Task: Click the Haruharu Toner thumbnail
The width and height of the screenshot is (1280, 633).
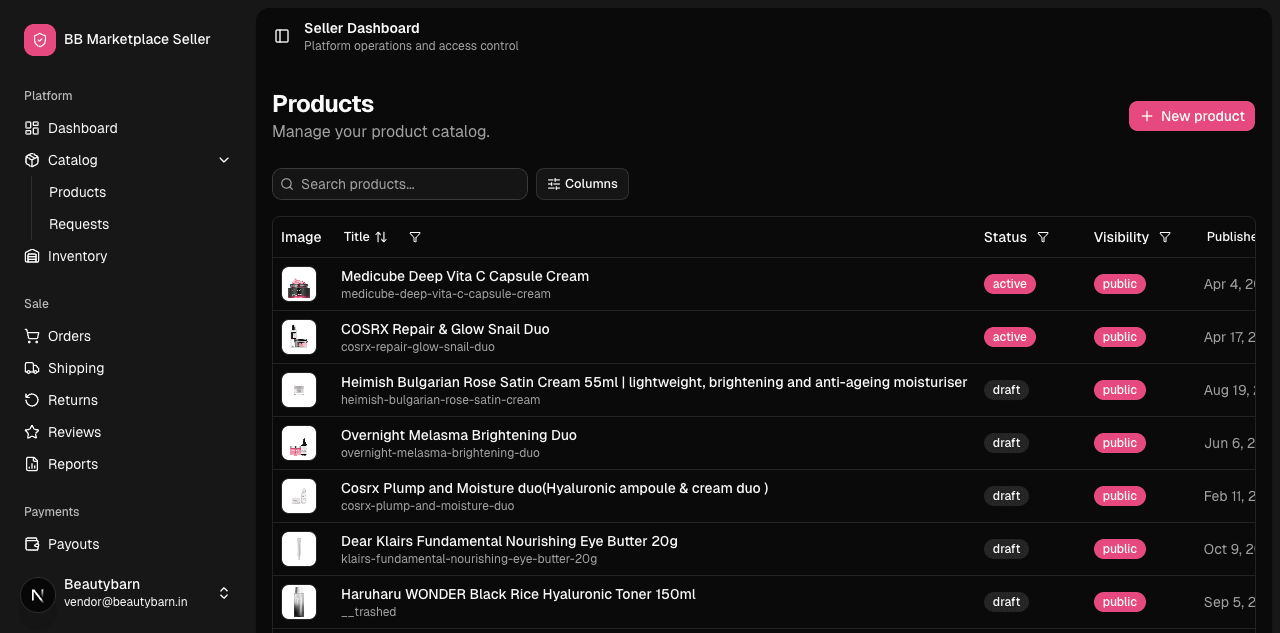Action: [x=299, y=602]
